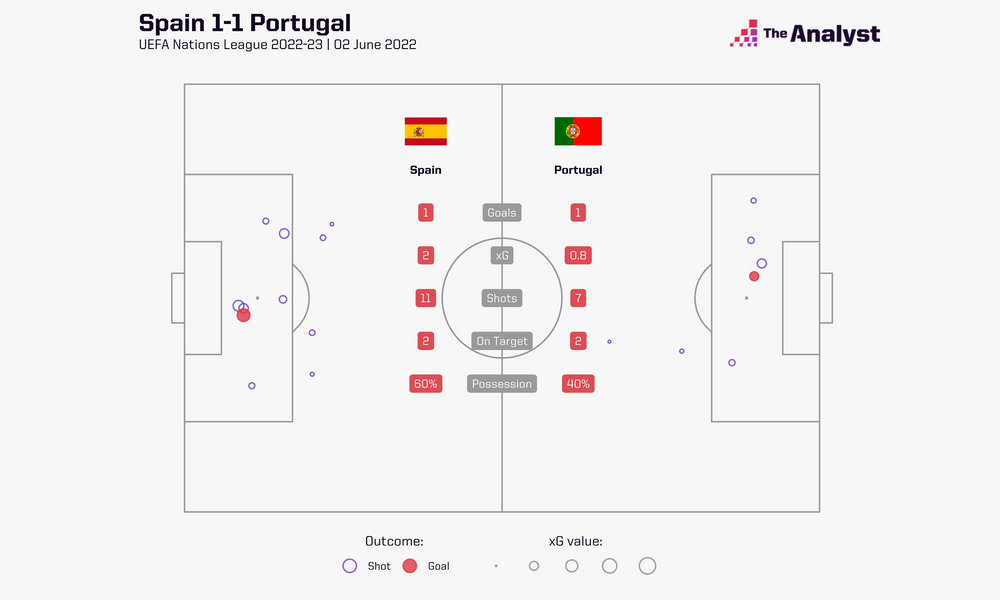The width and height of the screenshot is (1000, 600).
Task: Click Spain's 11 shots value
Action: click(x=425, y=298)
